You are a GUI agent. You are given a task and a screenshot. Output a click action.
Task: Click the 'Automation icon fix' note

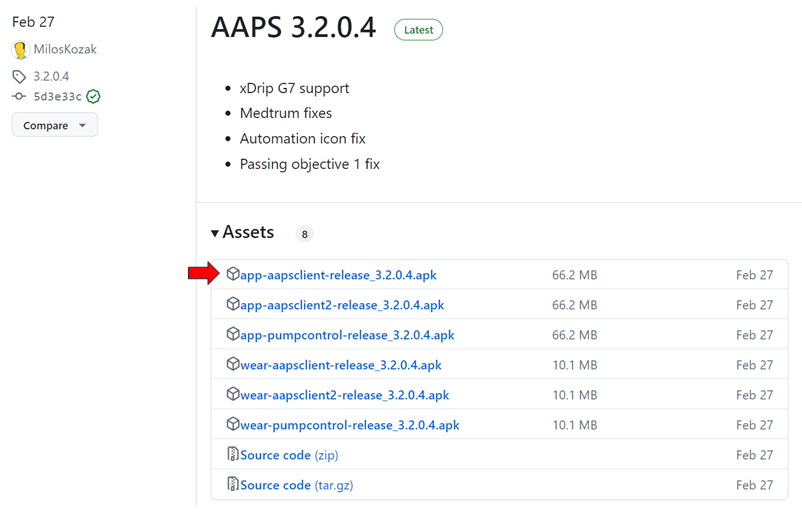click(303, 139)
